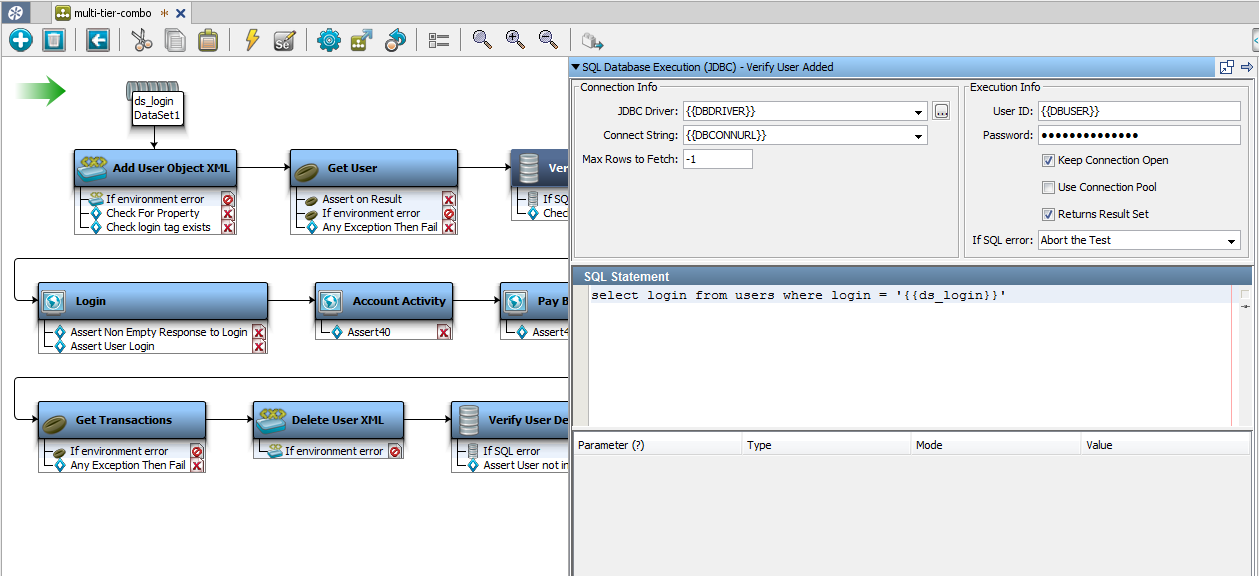Image resolution: width=1259 pixels, height=576 pixels.
Task: Click the JDBC driver browse ellipsis button
Action: (941, 111)
